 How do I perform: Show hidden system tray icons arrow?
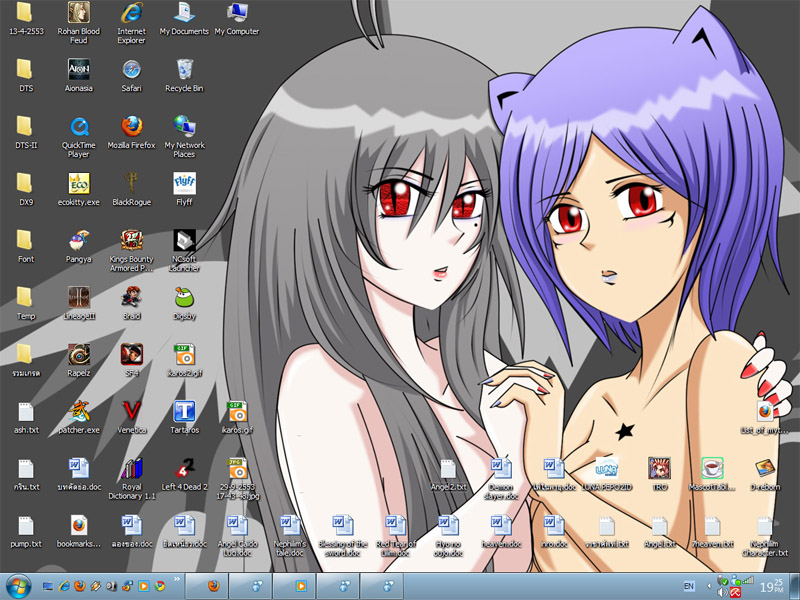709,586
